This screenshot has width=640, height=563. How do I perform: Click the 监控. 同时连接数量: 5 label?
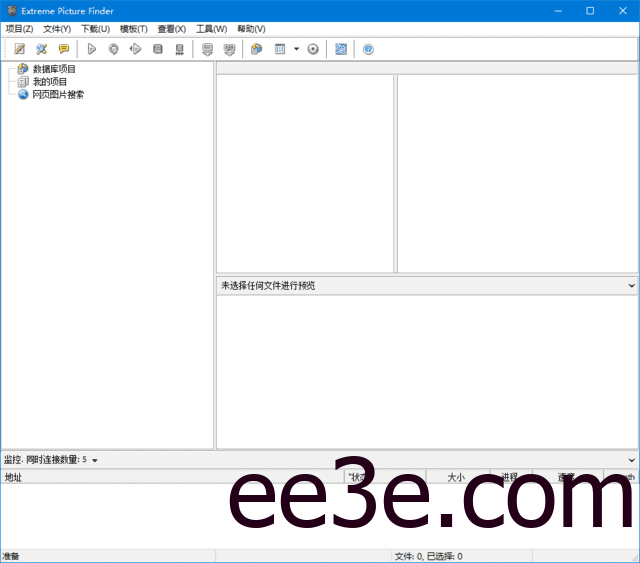point(45,460)
